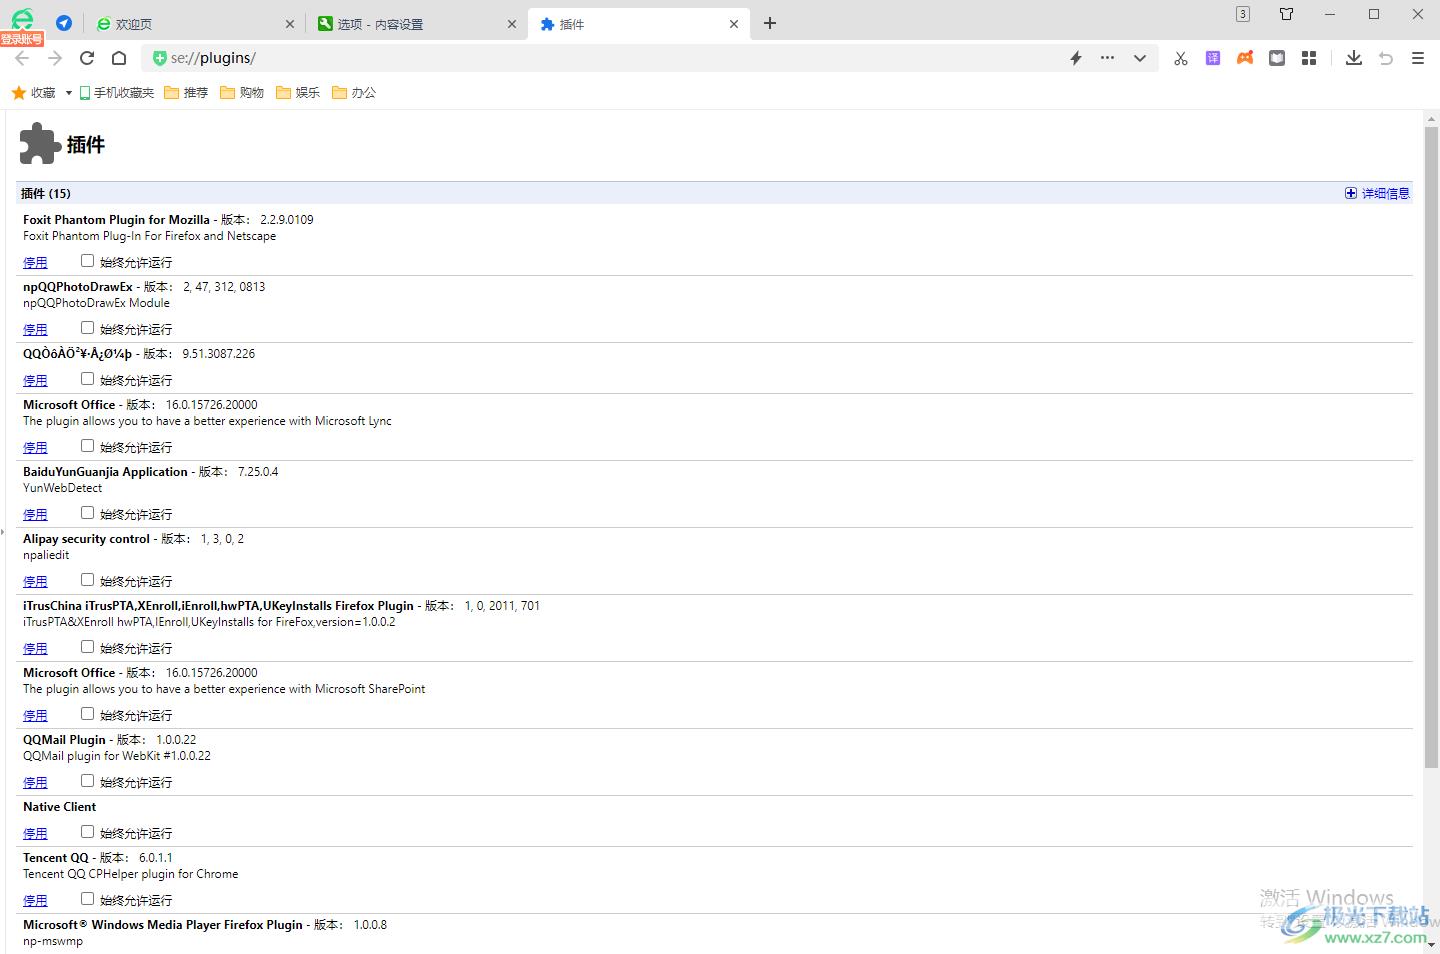The height and width of the screenshot is (954, 1440).
Task: Click the green security shield in address bar
Action: [159, 58]
